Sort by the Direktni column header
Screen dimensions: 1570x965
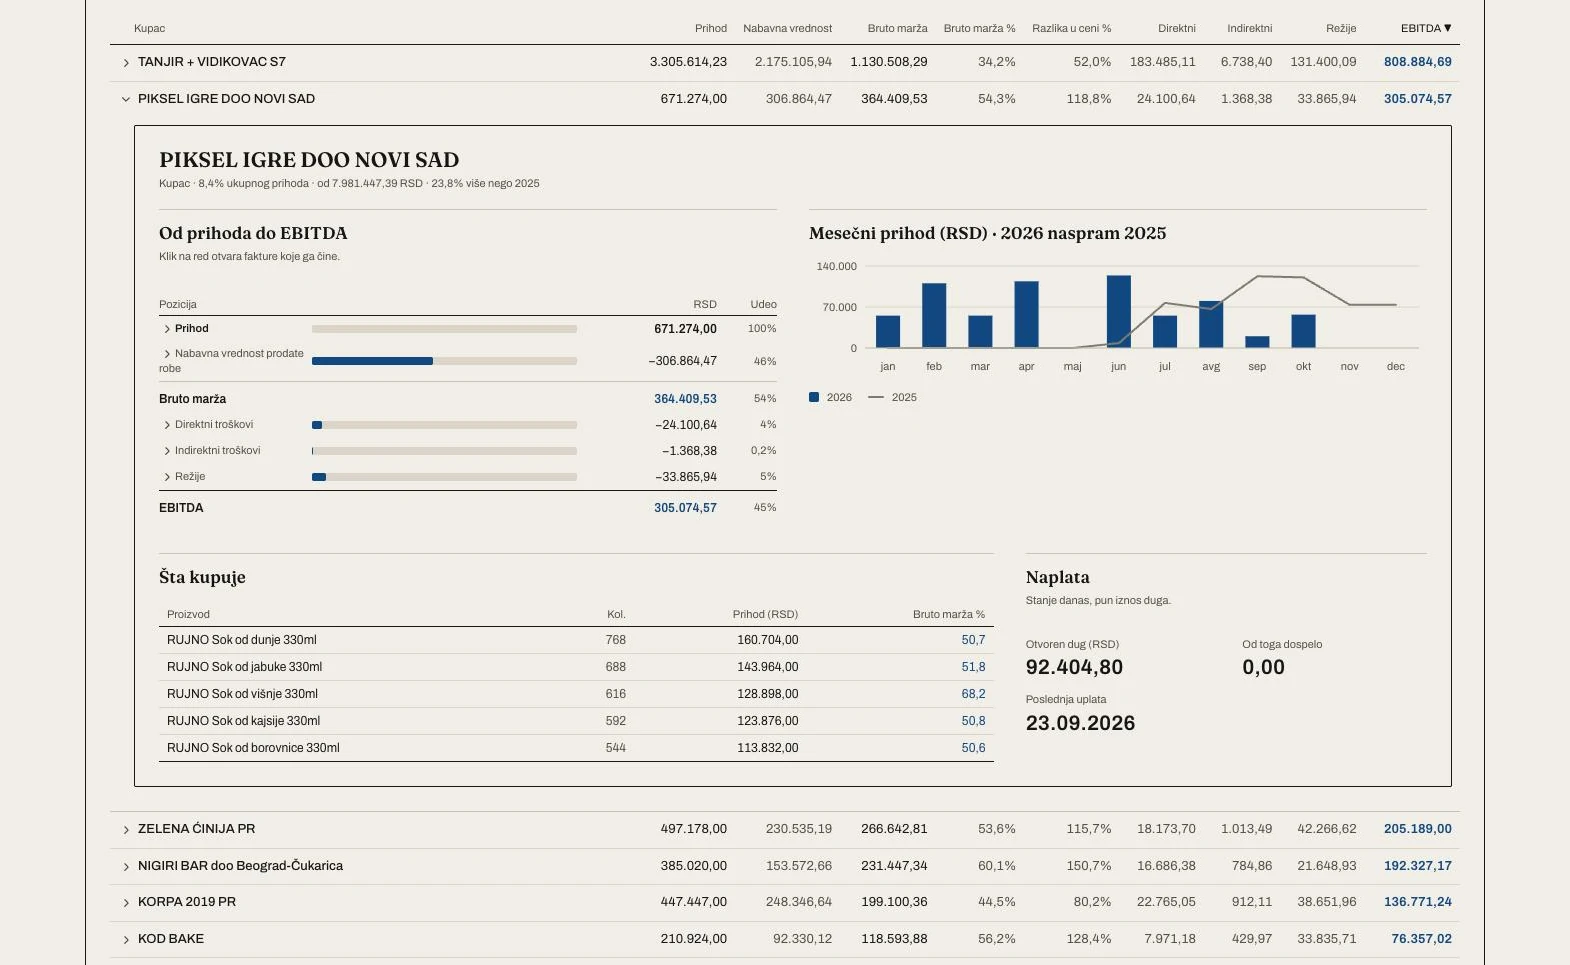(1177, 28)
